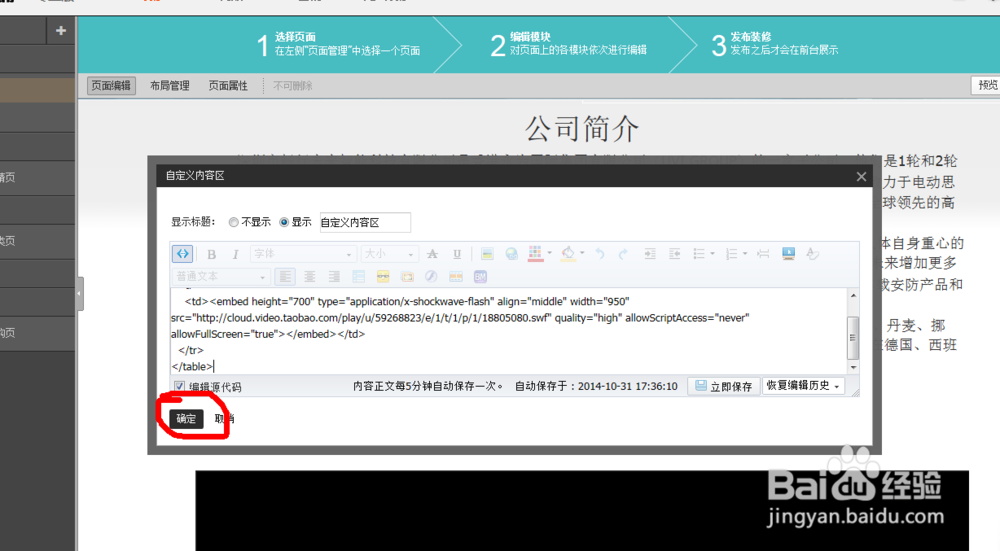Align text left
Viewport: 1000px width, 551px height.
(x=285, y=277)
